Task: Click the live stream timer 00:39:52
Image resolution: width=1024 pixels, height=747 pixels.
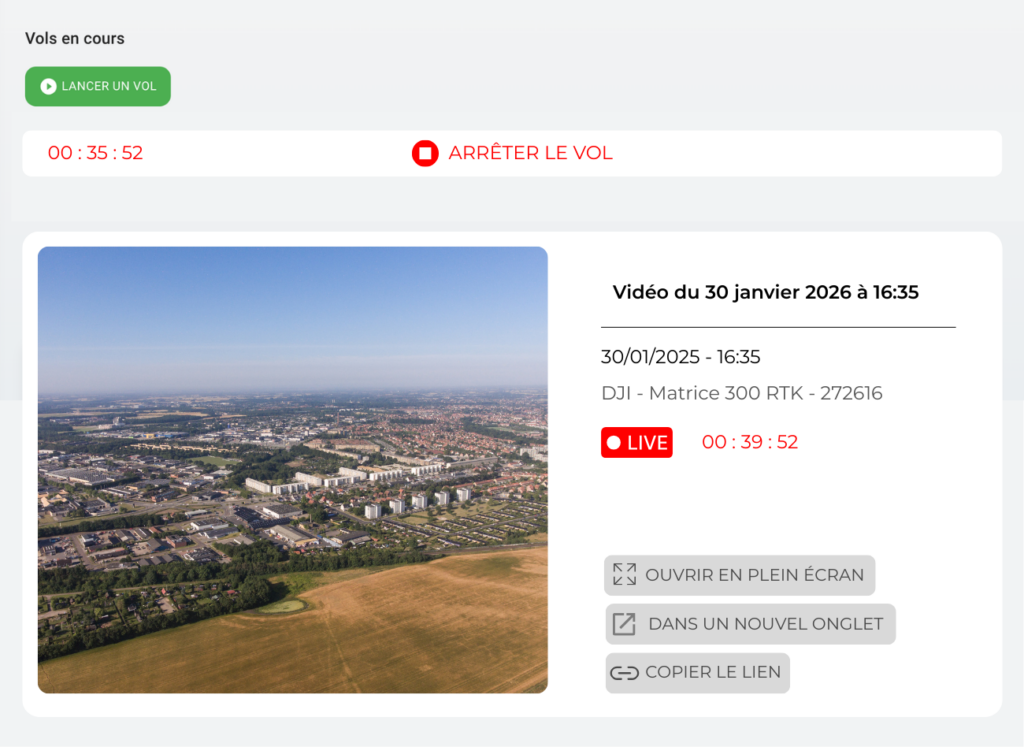Action: (x=749, y=442)
